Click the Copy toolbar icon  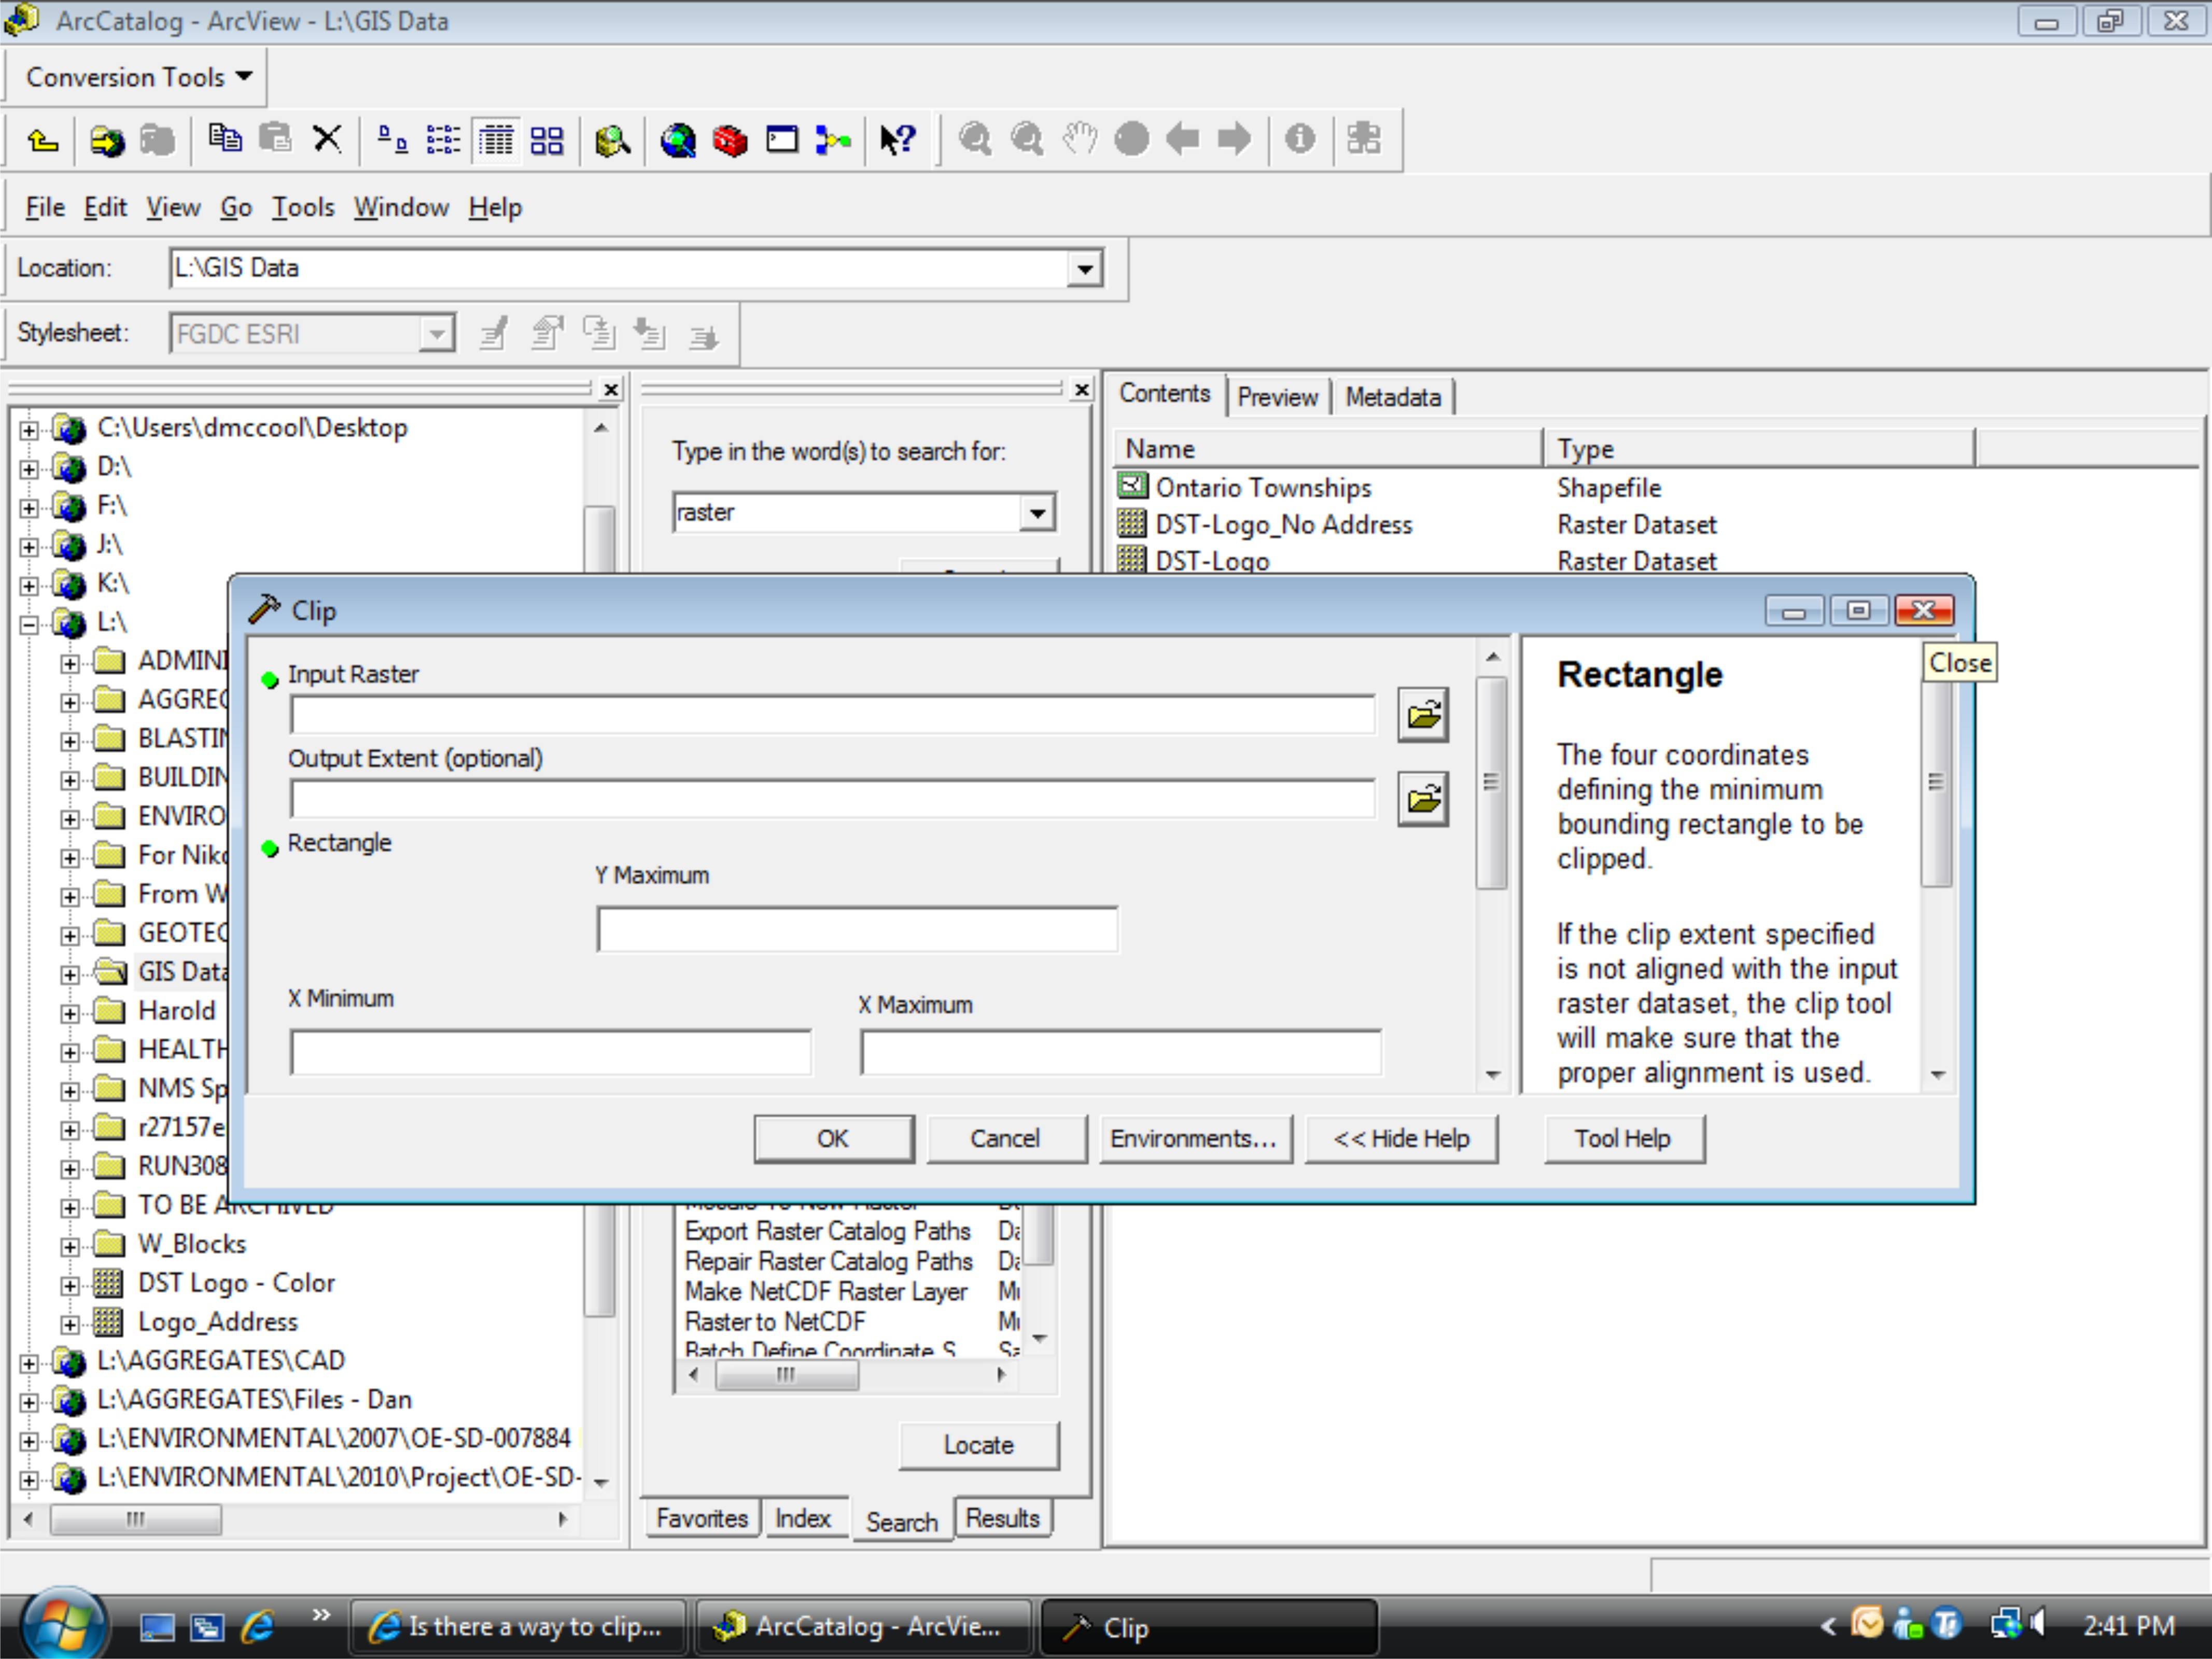click(225, 138)
